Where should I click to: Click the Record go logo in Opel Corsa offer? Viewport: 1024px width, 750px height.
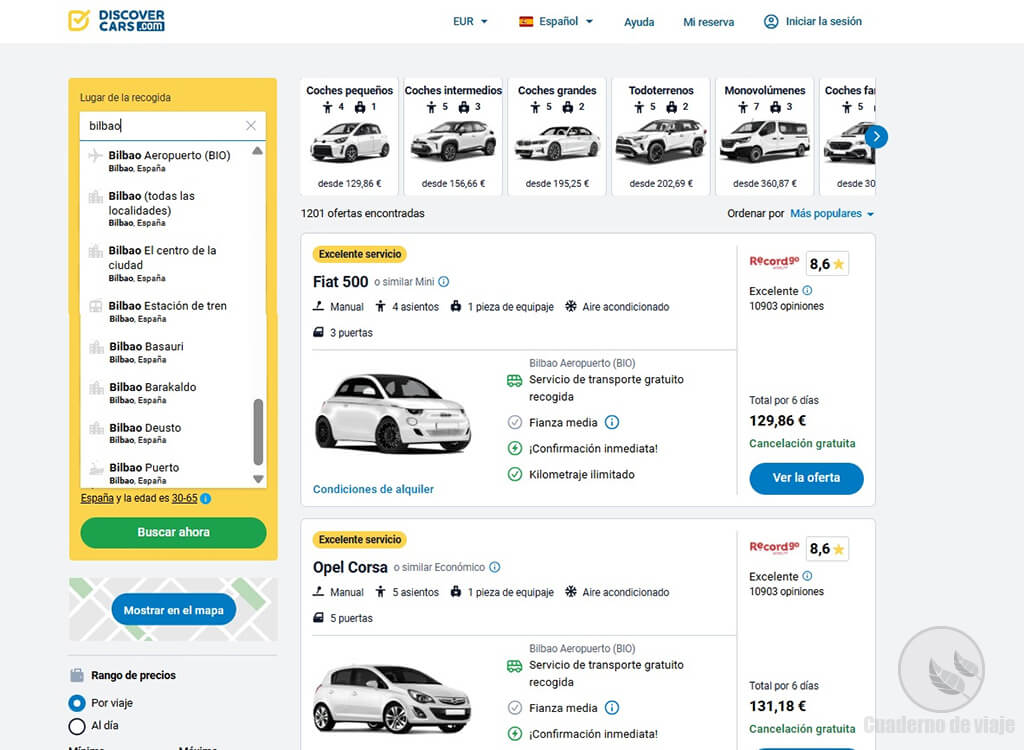[x=774, y=547]
